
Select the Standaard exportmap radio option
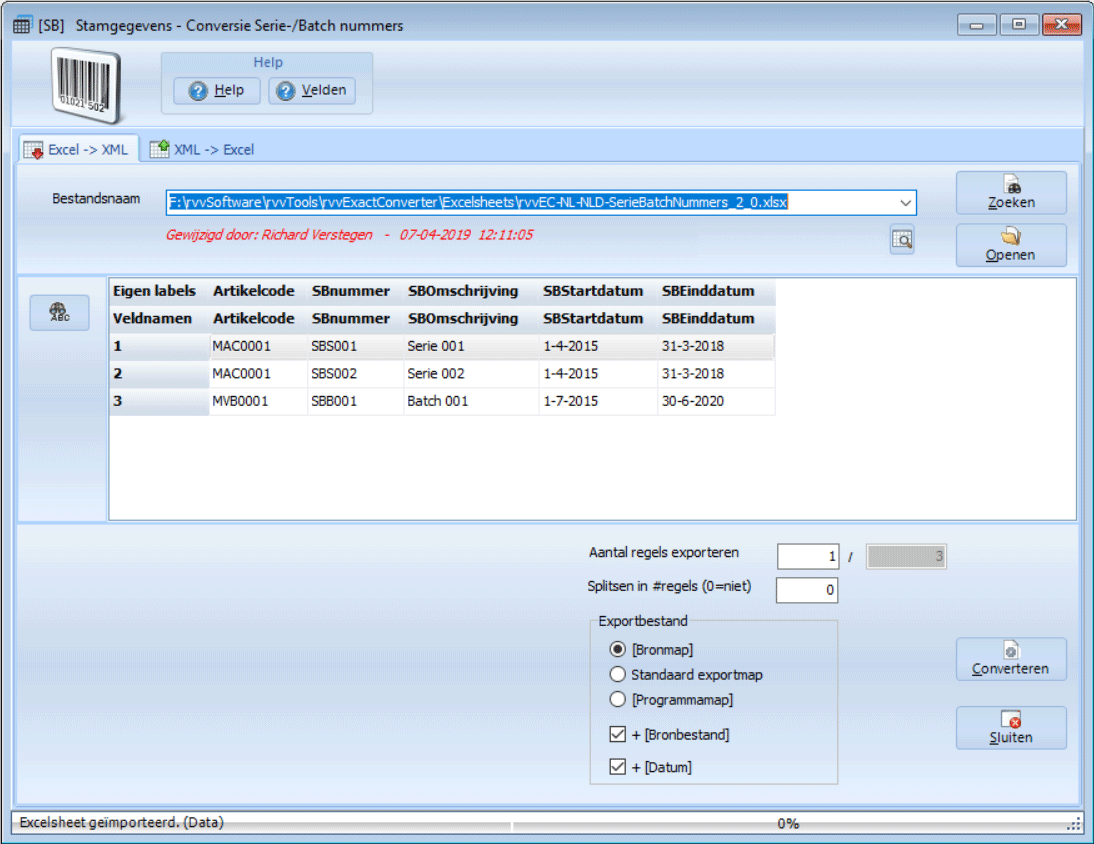click(618, 675)
